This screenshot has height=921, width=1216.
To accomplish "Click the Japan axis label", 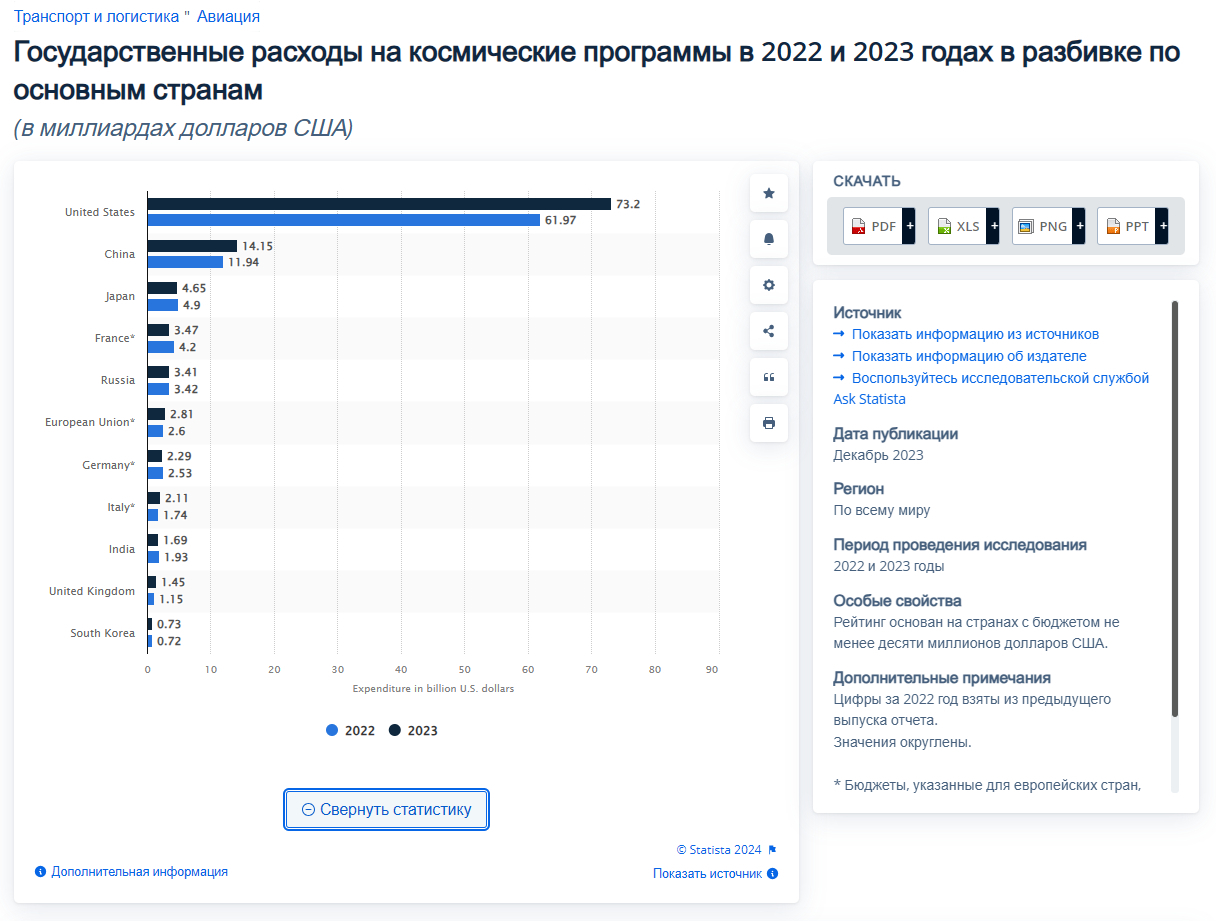I will click(120, 296).
